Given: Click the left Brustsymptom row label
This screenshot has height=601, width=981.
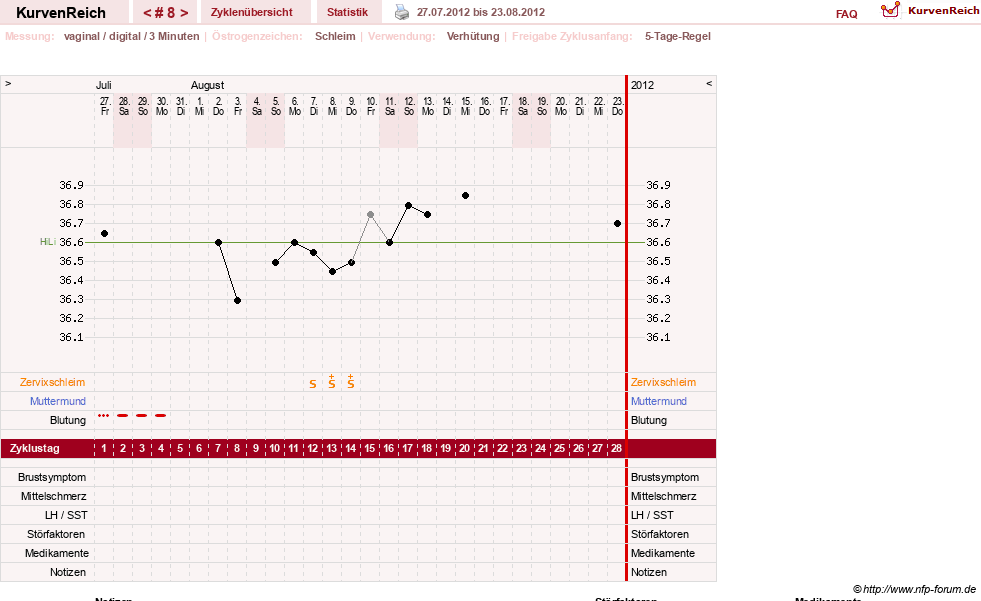Looking at the screenshot, I should tap(52, 477).
